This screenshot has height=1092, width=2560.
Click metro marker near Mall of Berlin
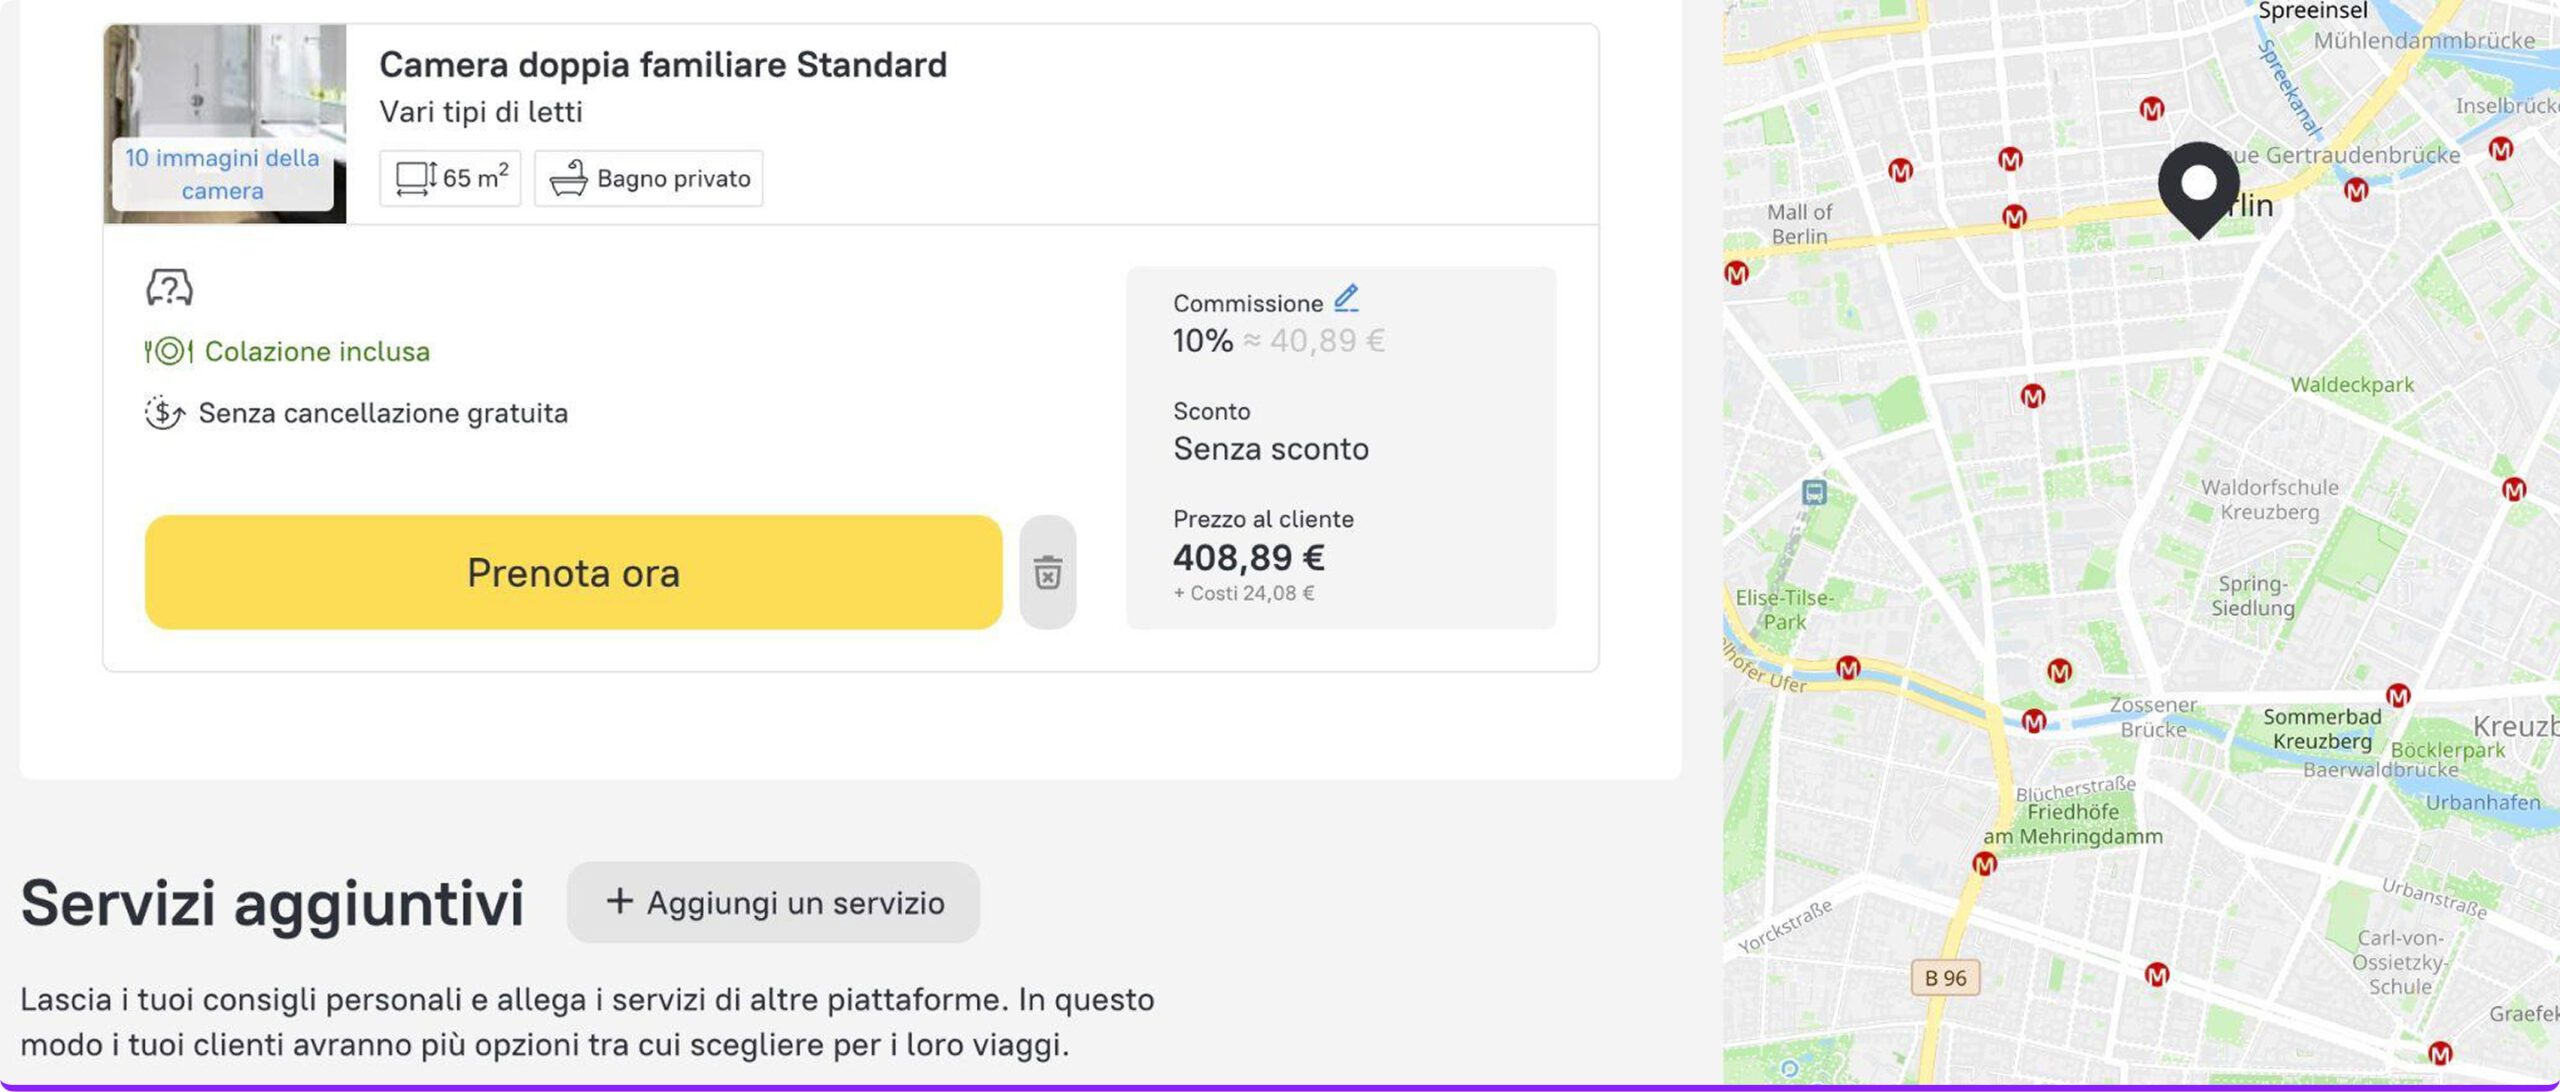click(x=1737, y=273)
